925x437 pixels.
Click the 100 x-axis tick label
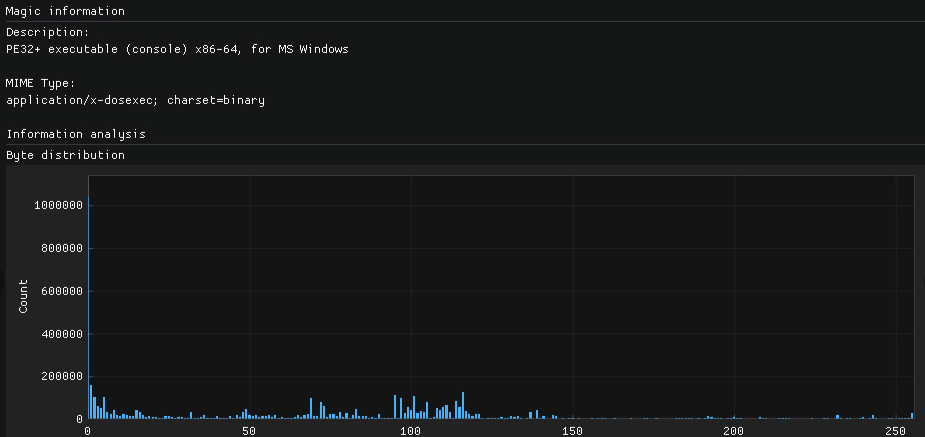coord(411,431)
